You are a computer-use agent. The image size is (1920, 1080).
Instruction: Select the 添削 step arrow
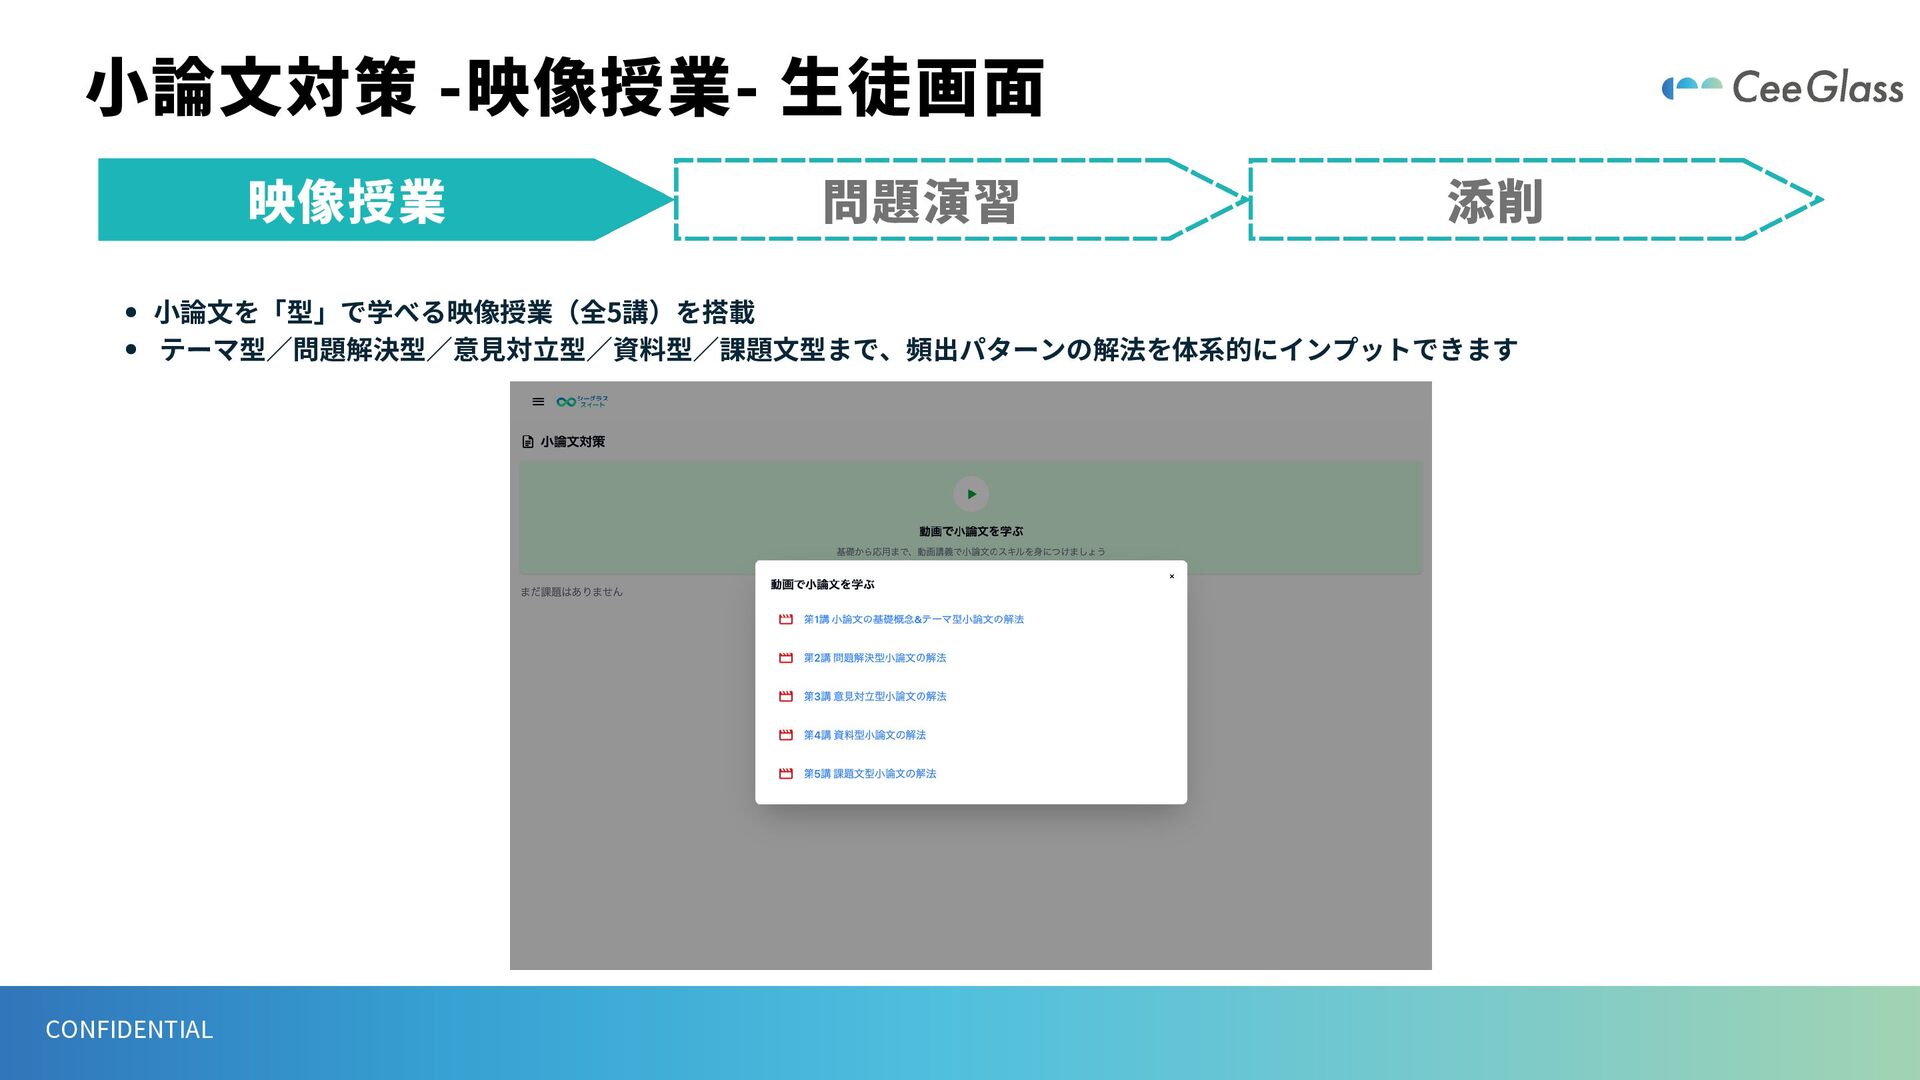(x=1495, y=201)
